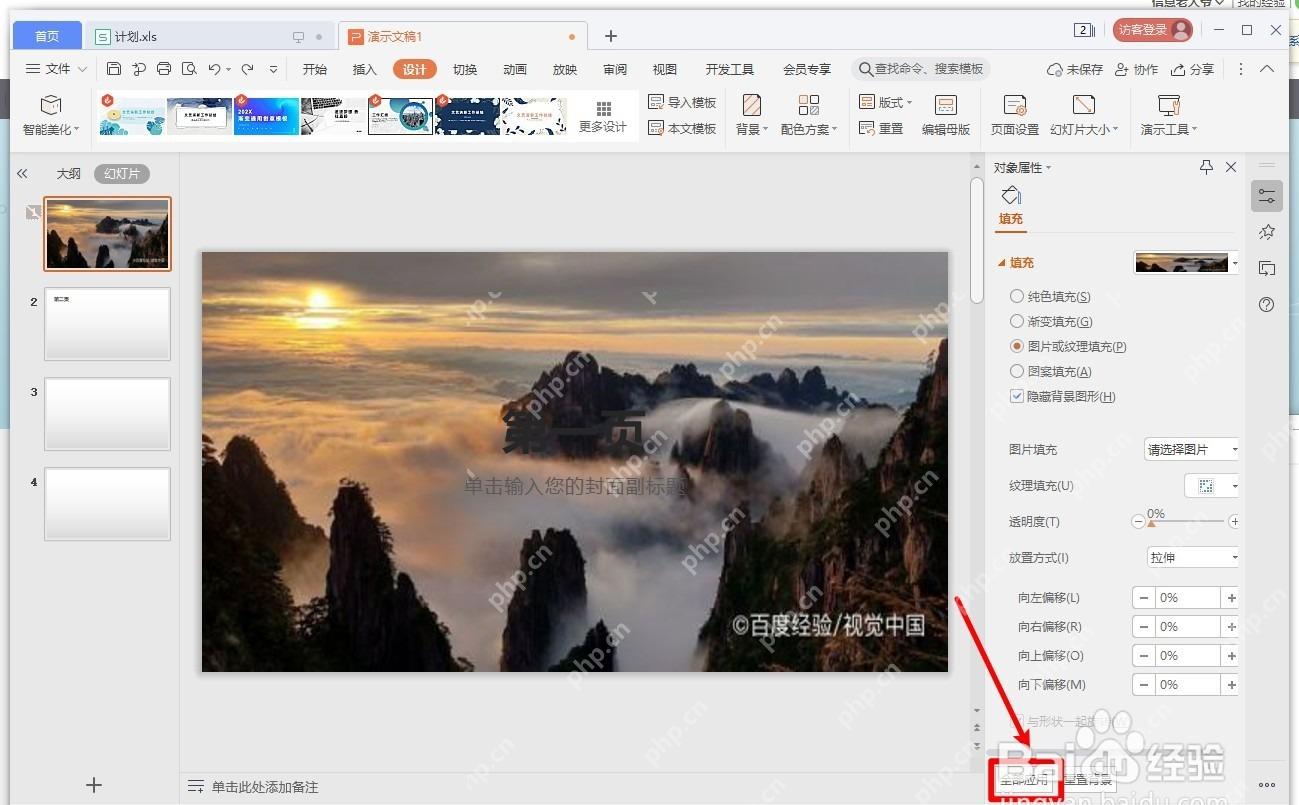The image size is (1299, 805).
Task: Switch to the 计划.xls document tab
Action: click(x=209, y=36)
